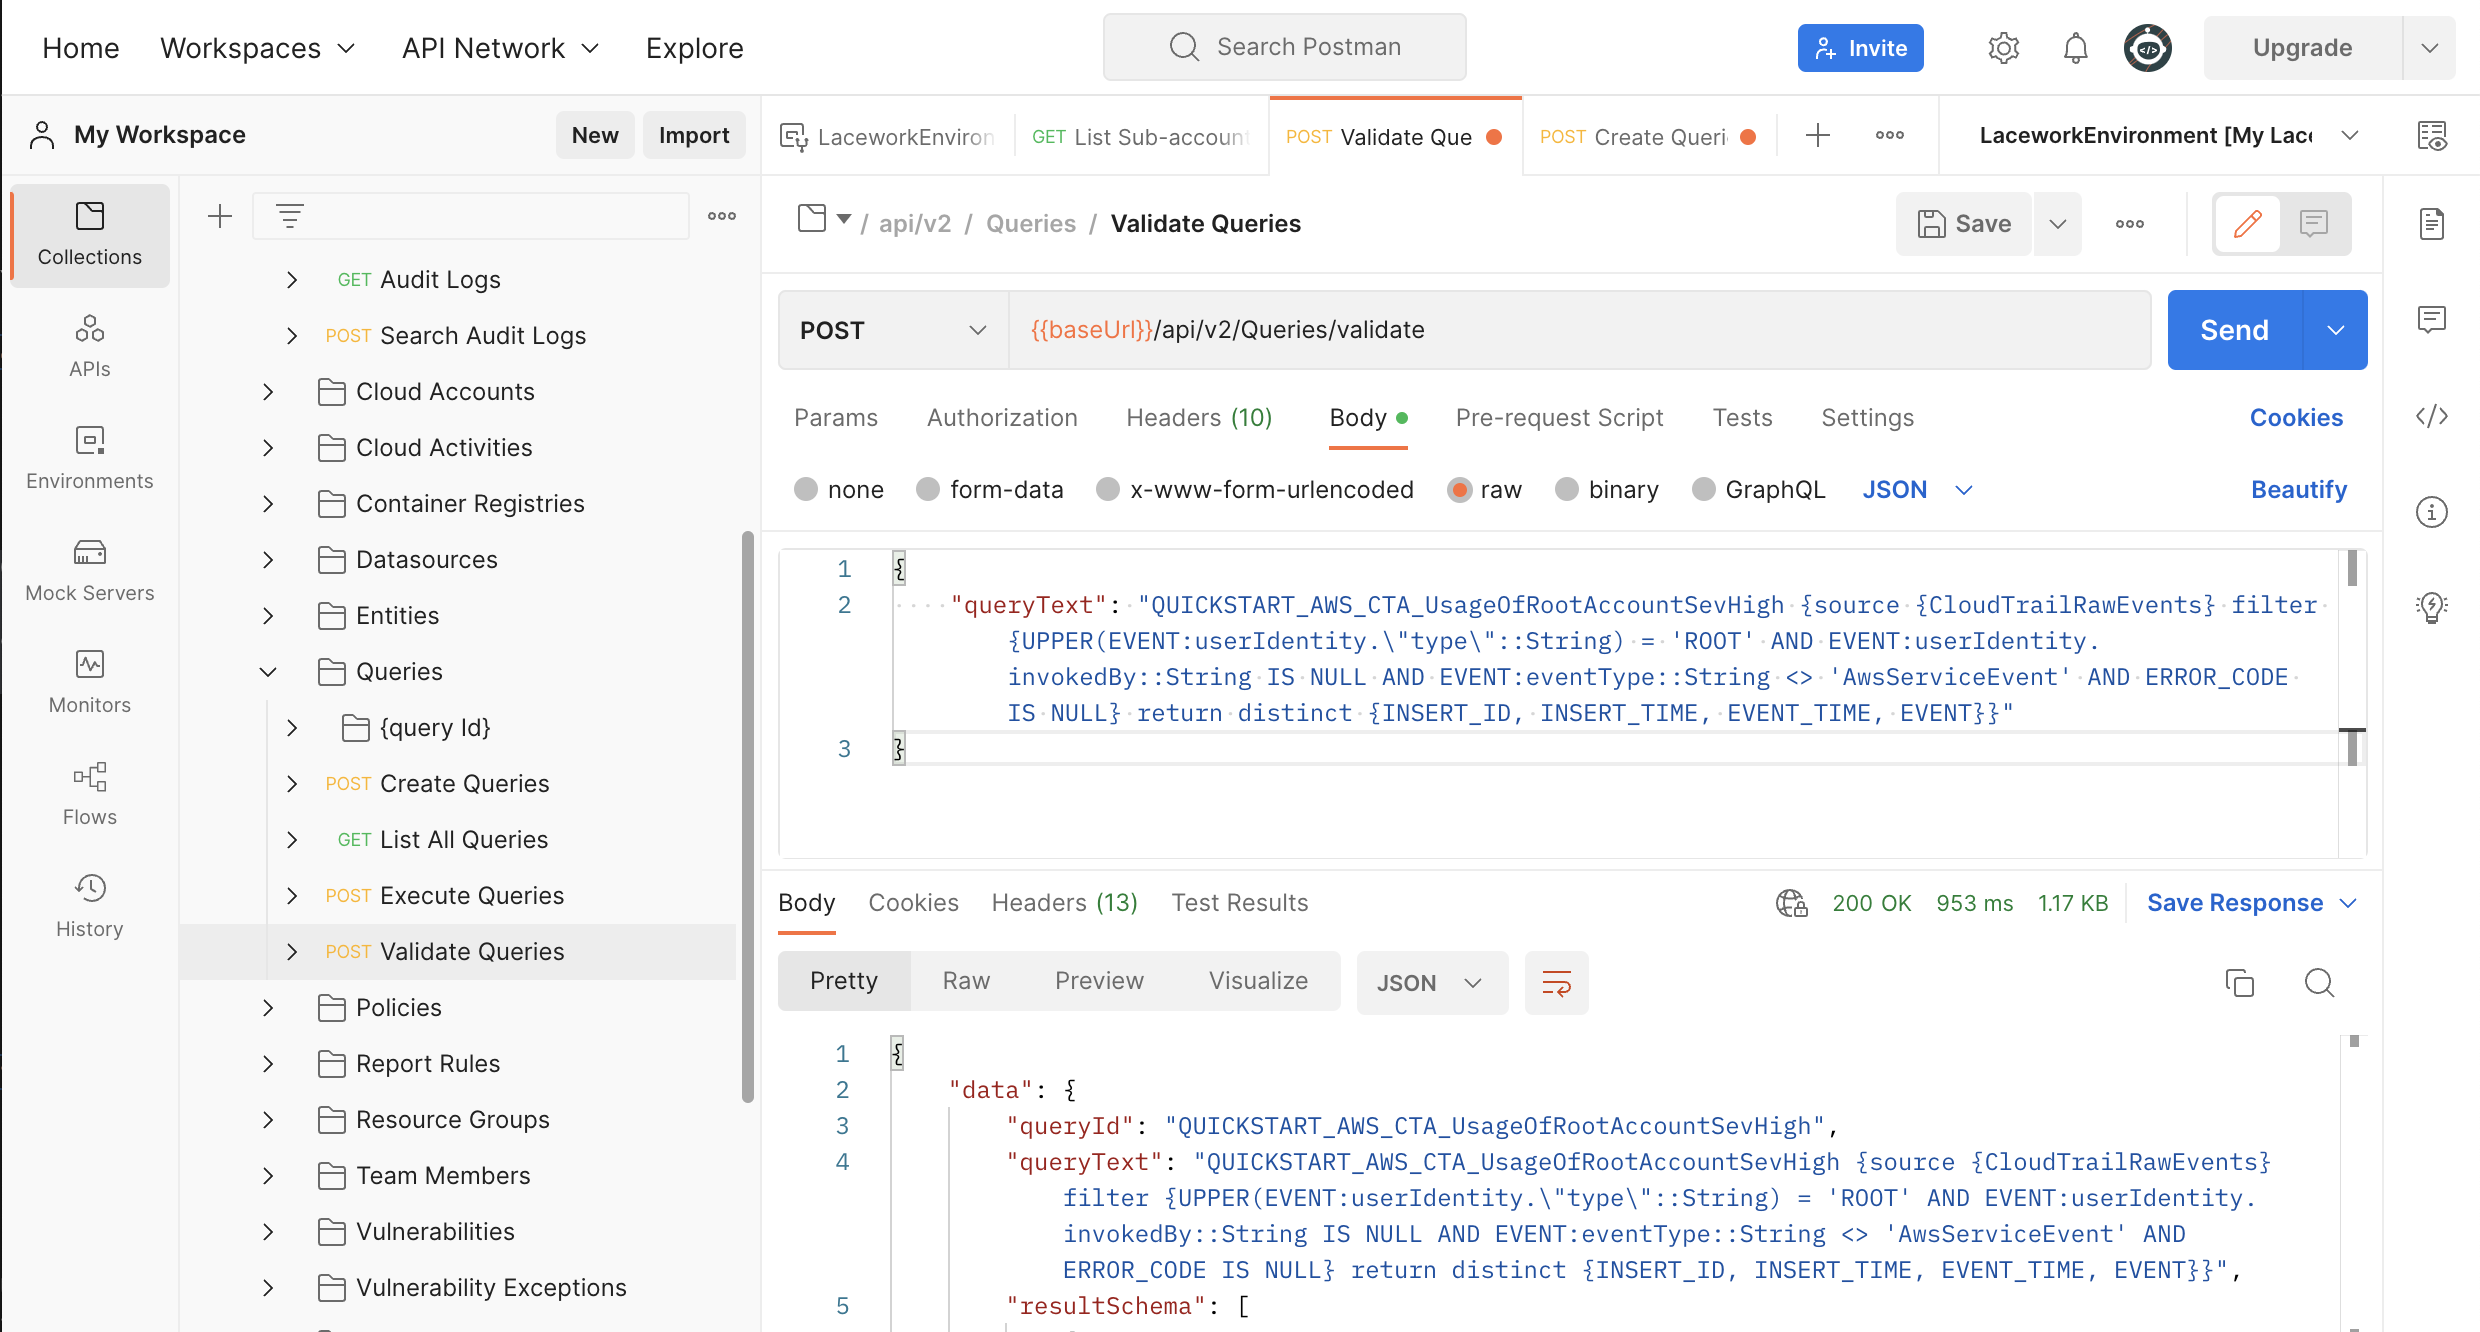
Task: Click the copy icon in response body
Action: pos(2239,981)
